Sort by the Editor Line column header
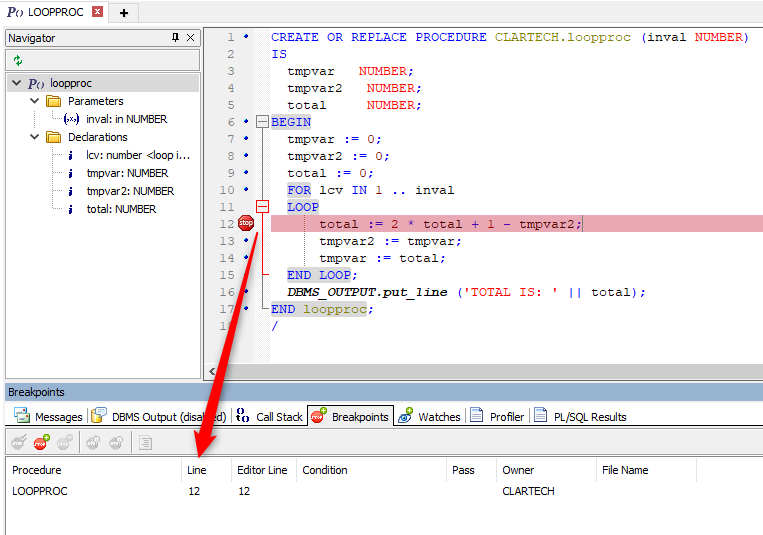The height and width of the screenshot is (535, 763). (x=264, y=470)
